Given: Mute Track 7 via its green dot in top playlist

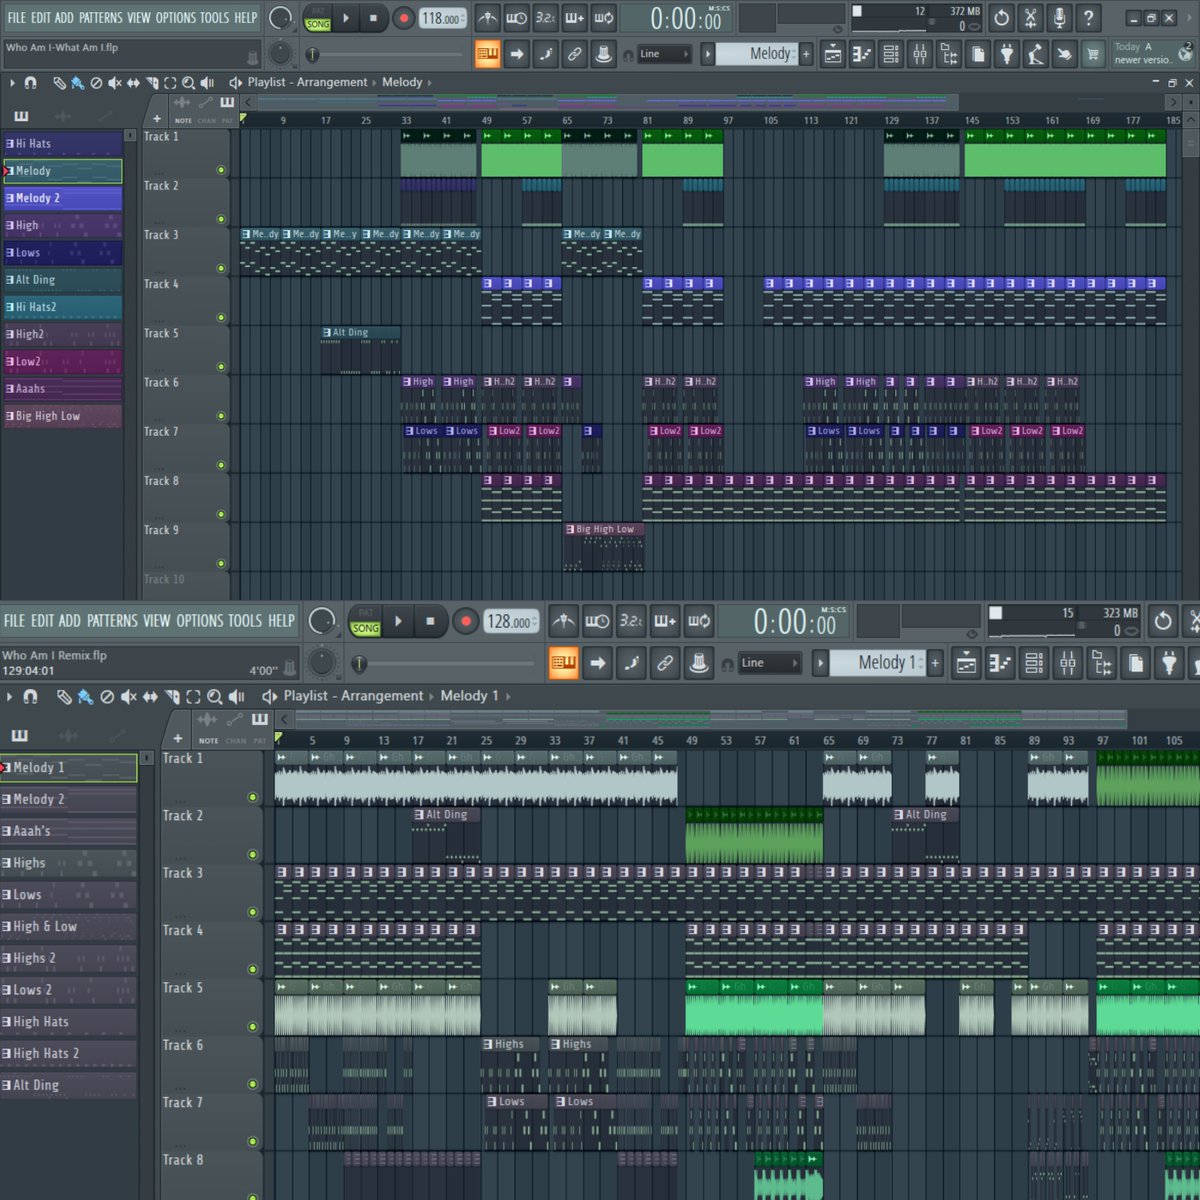Looking at the screenshot, I should coord(221,465).
